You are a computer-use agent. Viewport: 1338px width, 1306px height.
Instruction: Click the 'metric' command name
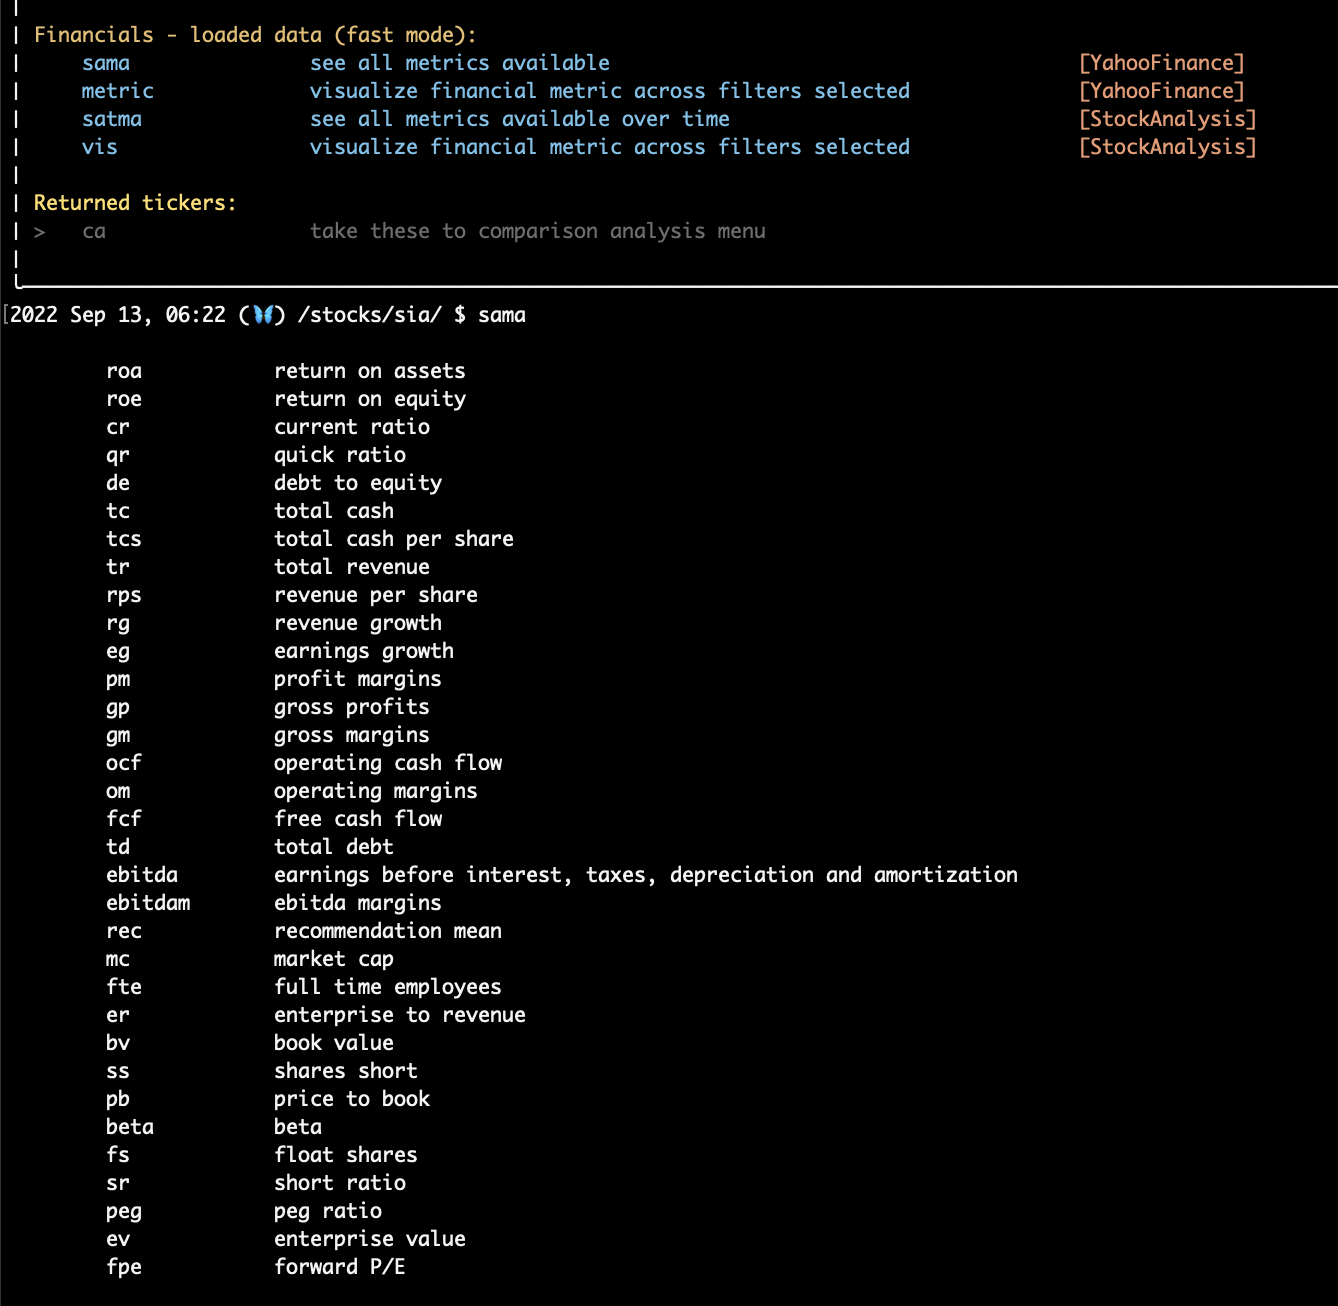pos(118,91)
